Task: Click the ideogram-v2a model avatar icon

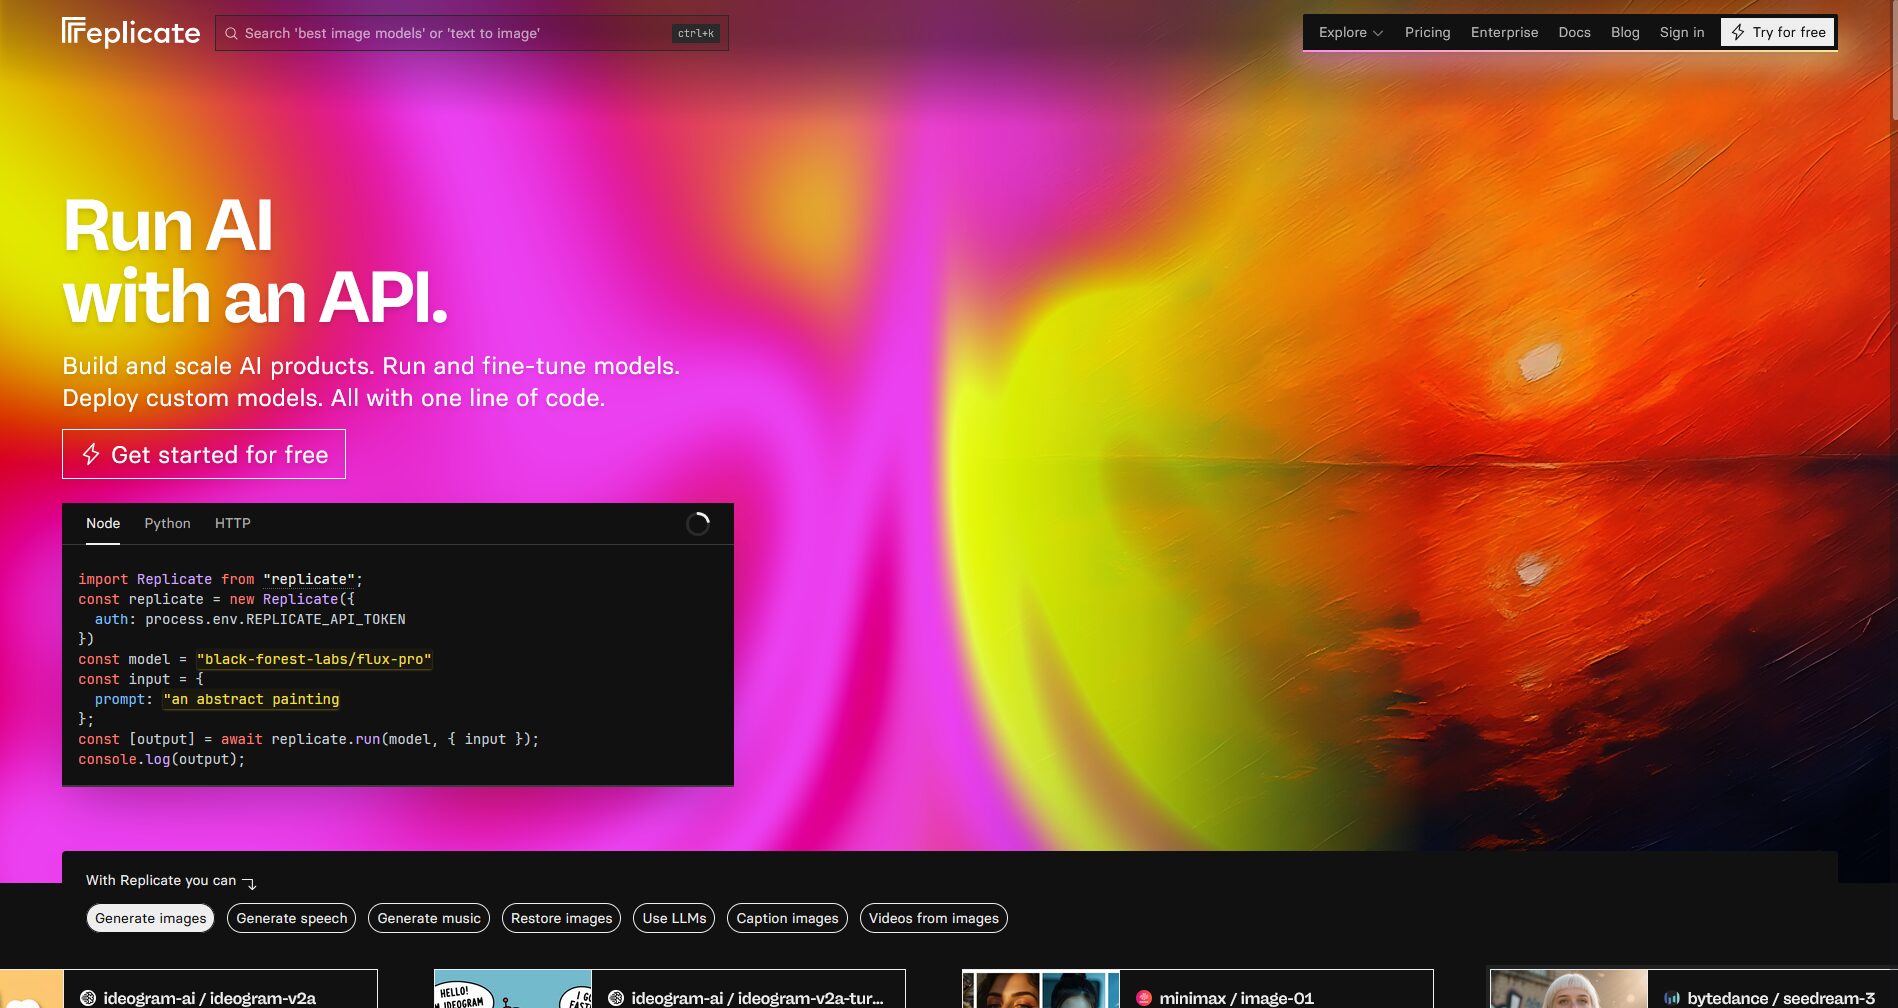Action: (x=88, y=998)
